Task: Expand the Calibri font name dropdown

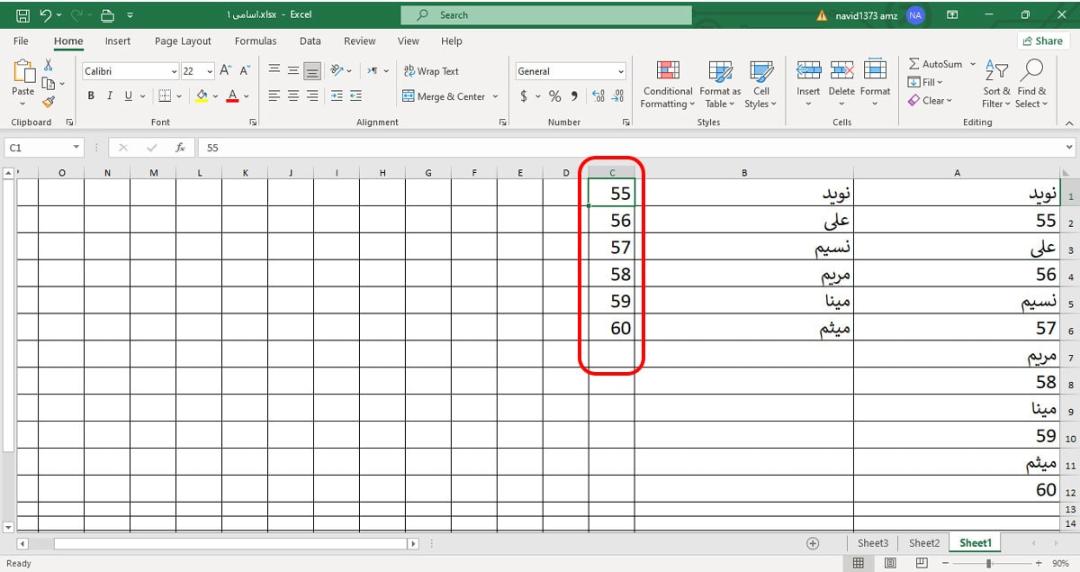Action: pyautogui.click(x=174, y=71)
